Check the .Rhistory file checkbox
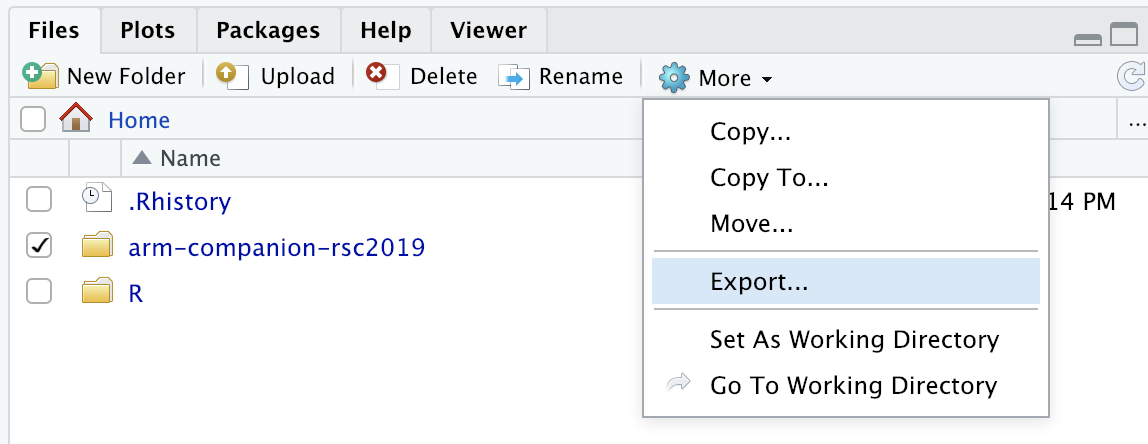This screenshot has width=1148, height=444. tap(39, 199)
